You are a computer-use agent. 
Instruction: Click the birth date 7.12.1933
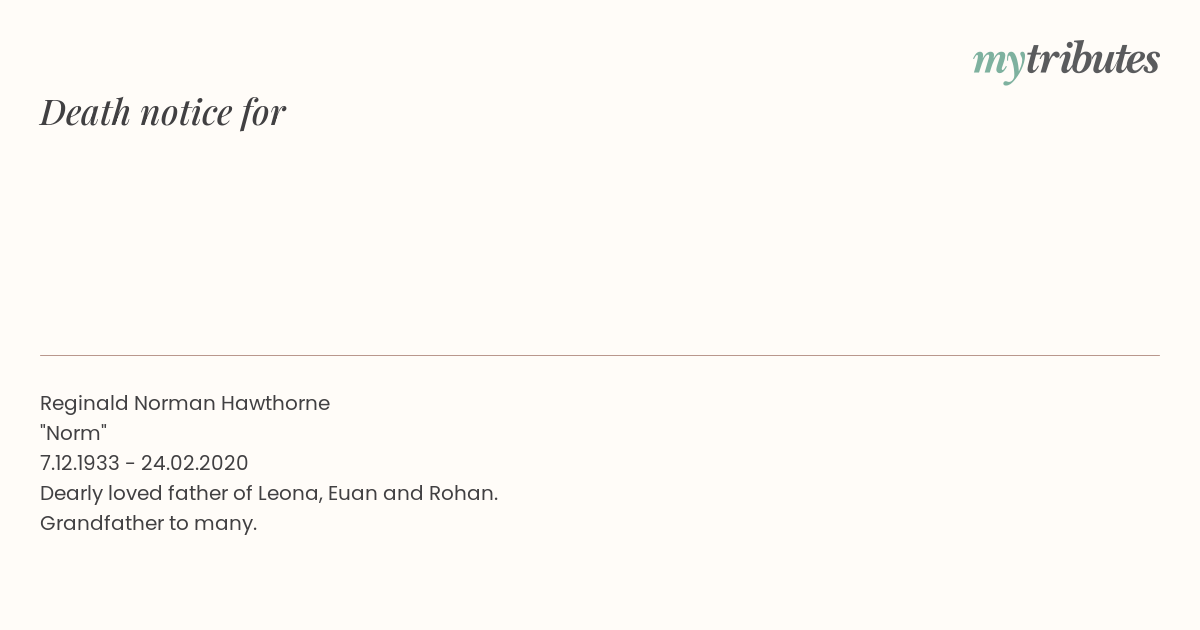[80, 463]
